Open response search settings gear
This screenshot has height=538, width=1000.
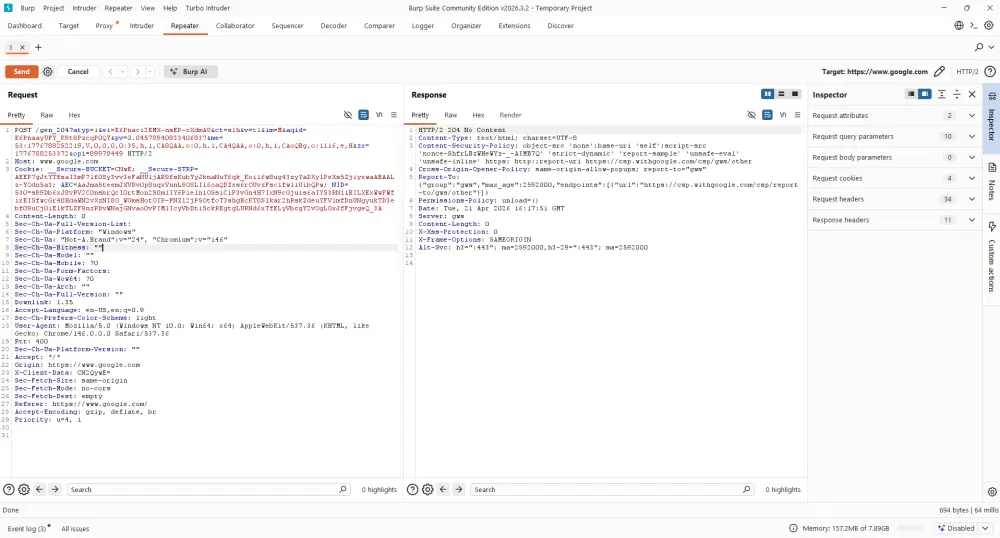427,490
